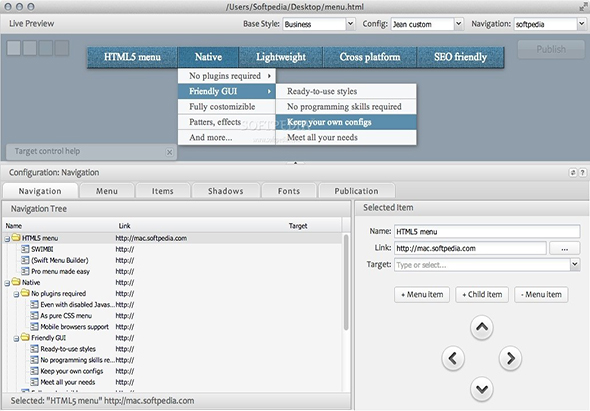
Task: Open the Base Style dropdown
Action: (x=350, y=24)
